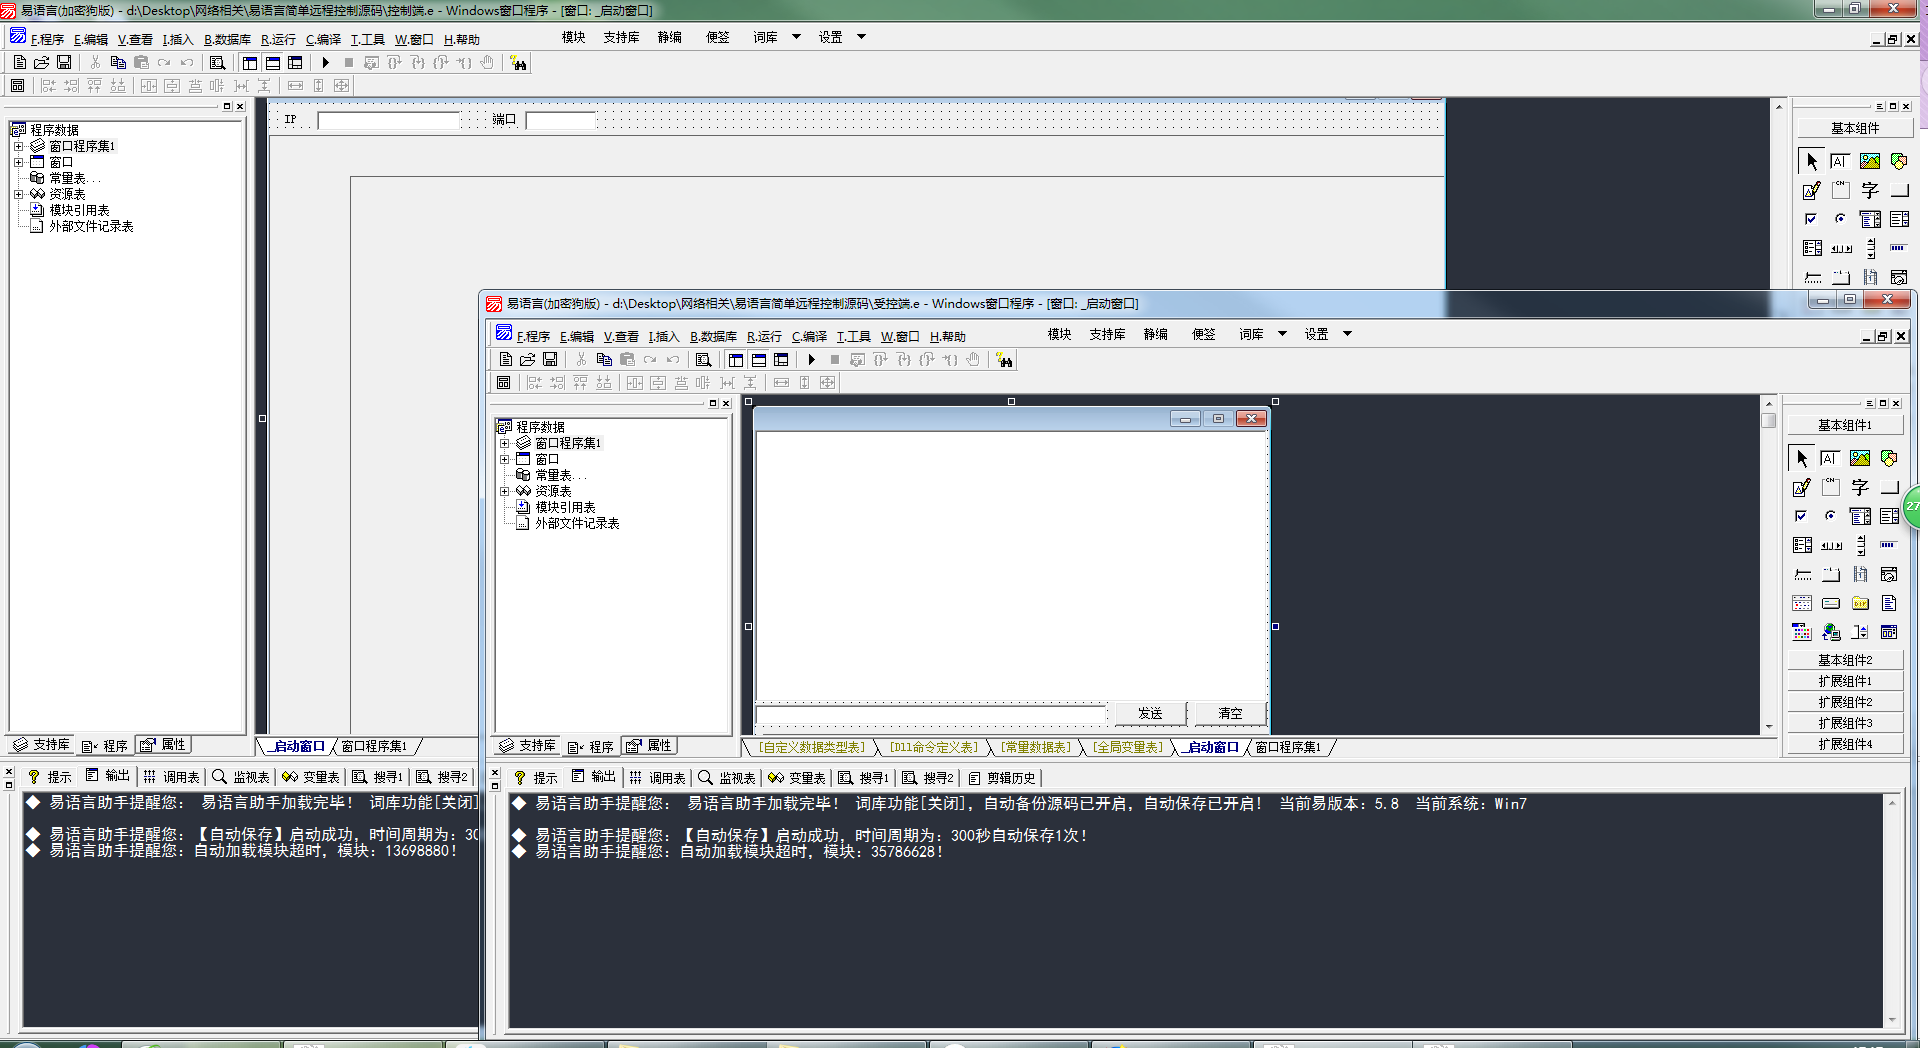Select picture box component in 基本组件1 palette
Viewport: 1928px width, 1048px height.
tap(1860, 458)
